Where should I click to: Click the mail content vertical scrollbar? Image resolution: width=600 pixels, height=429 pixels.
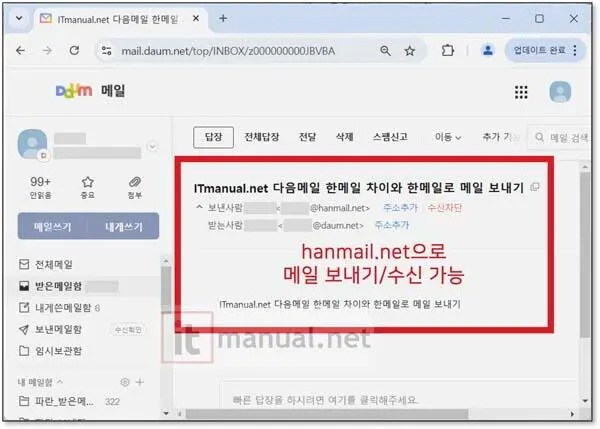click(584, 255)
